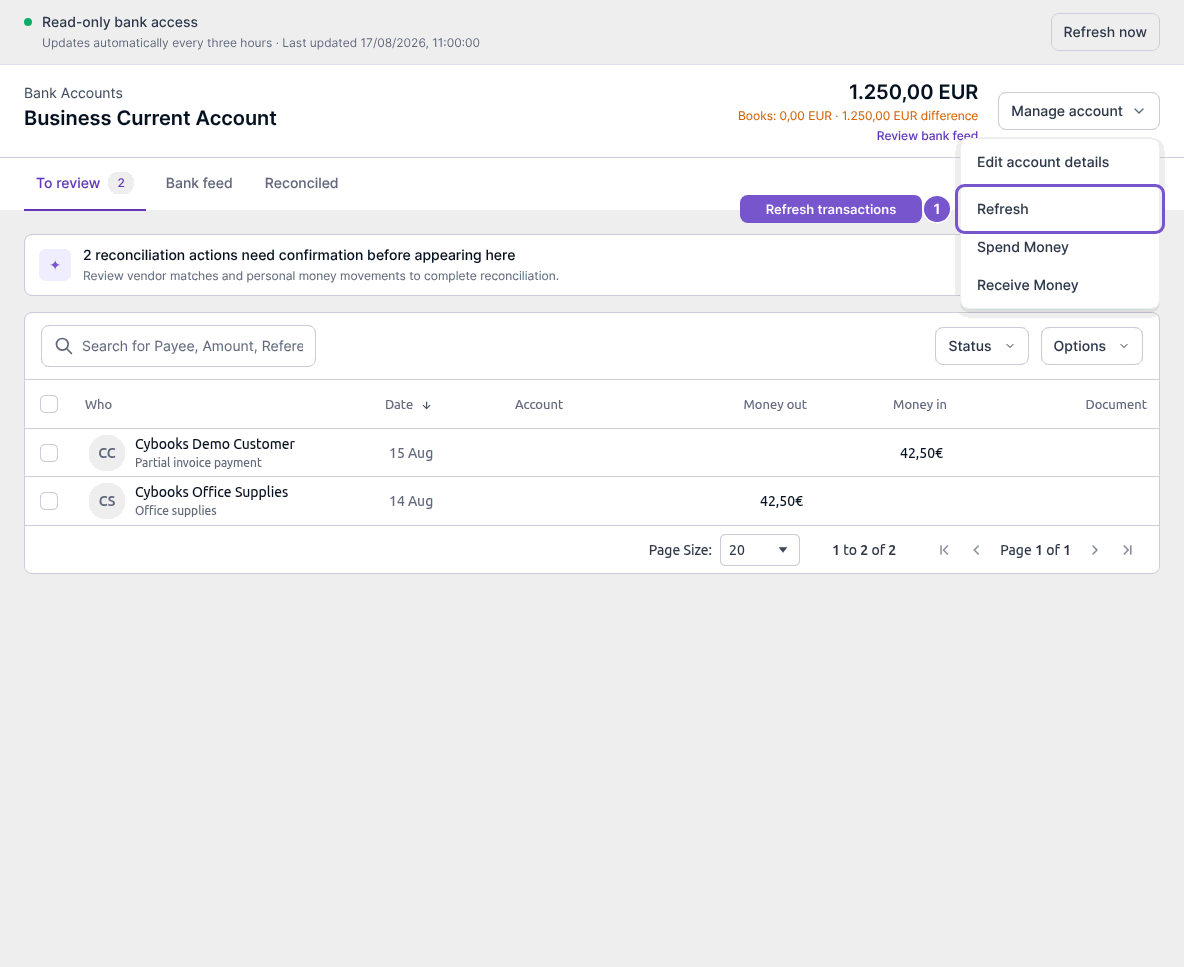Go to the first page of results

point(944,550)
